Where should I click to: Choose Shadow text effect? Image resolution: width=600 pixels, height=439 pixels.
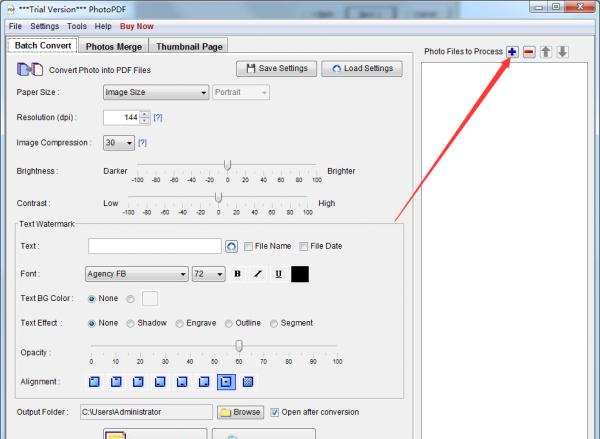pyautogui.click(x=130, y=323)
